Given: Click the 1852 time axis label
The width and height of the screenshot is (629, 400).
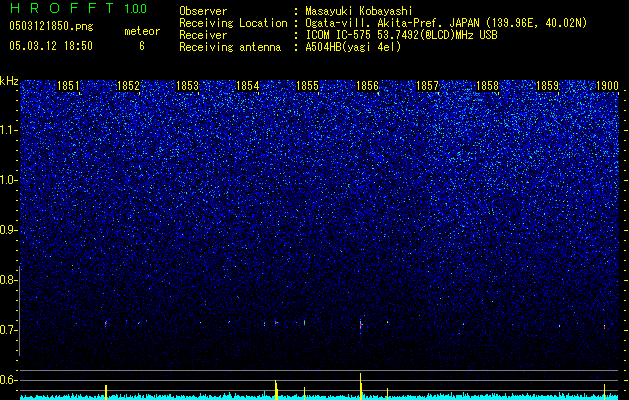Looking at the screenshot, I should pos(128,86).
